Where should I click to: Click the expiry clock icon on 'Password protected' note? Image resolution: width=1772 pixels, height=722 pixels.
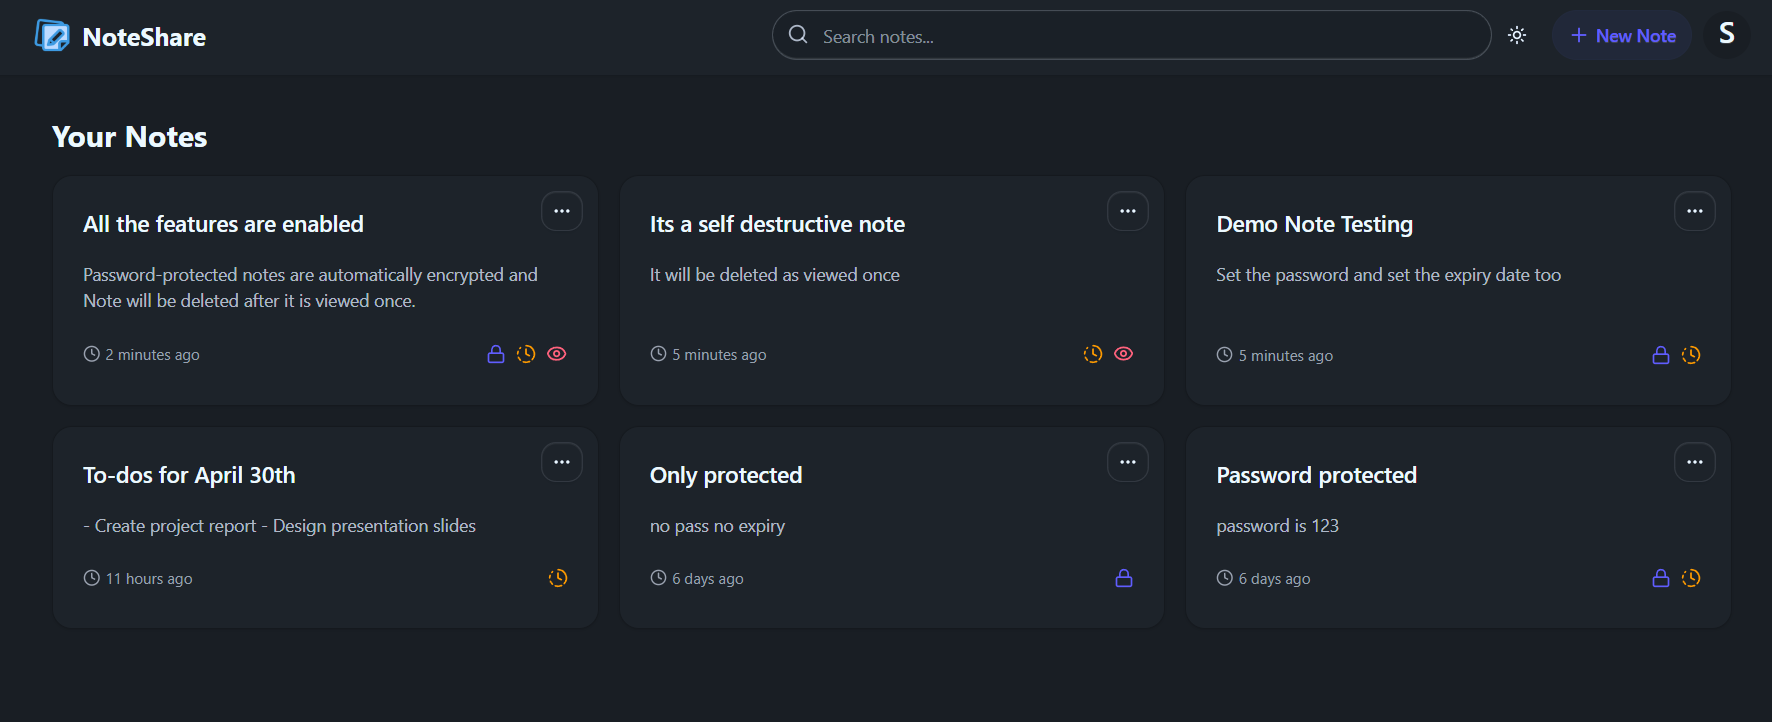pyautogui.click(x=1691, y=578)
